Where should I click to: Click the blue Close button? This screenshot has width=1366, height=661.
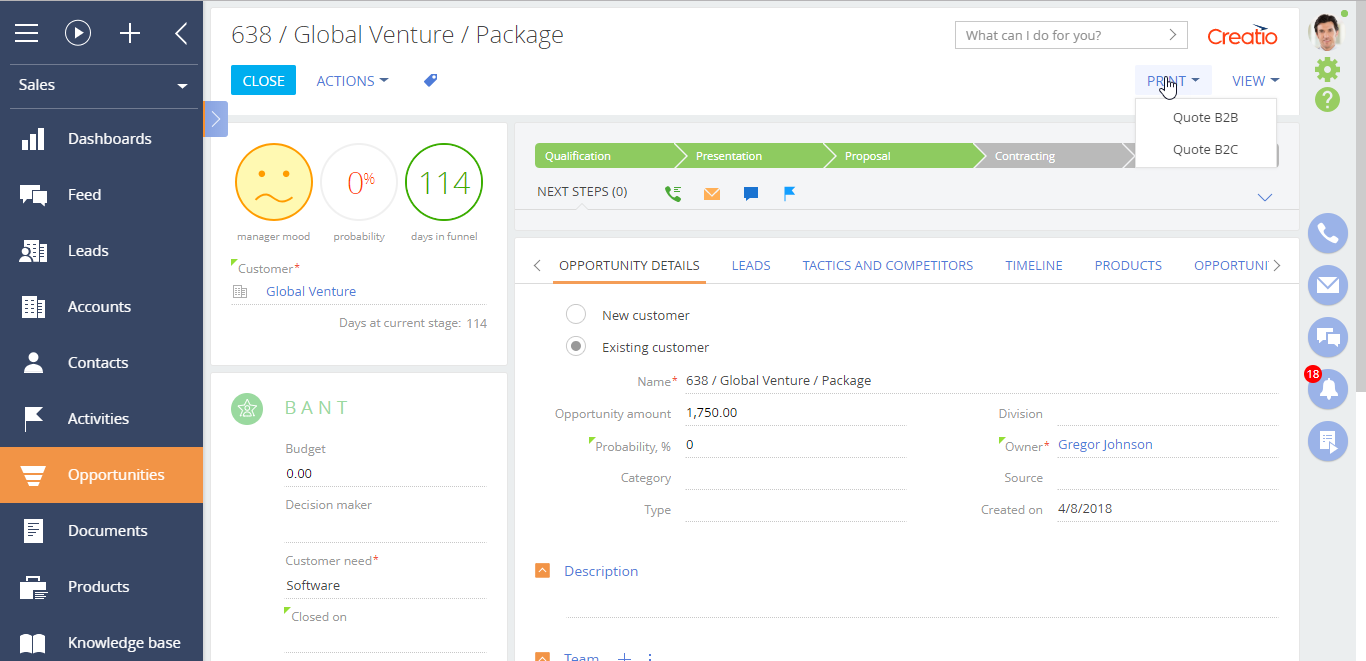[263, 81]
